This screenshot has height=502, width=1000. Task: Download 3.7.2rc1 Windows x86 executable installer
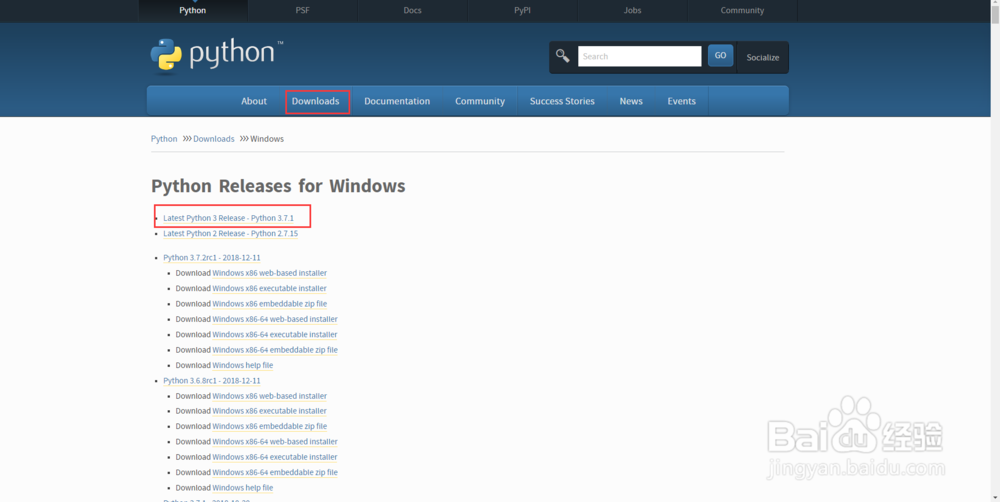pyautogui.click(x=269, y=288)
